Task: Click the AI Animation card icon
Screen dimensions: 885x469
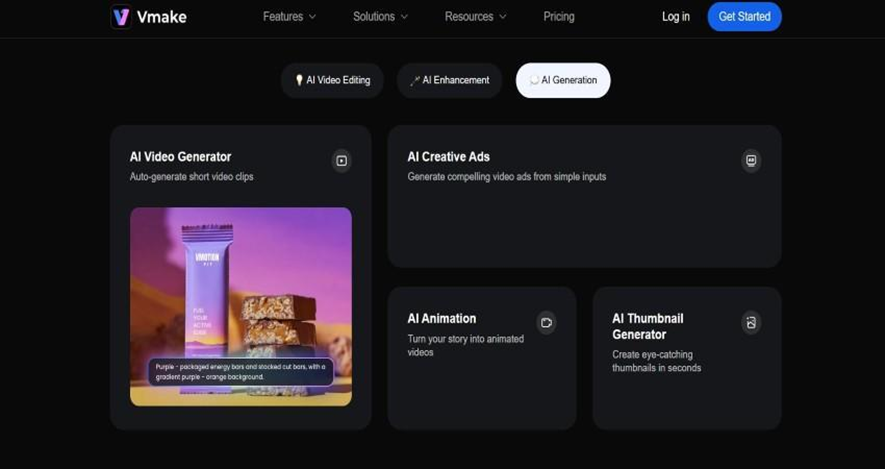Action: tap(546, 322)
